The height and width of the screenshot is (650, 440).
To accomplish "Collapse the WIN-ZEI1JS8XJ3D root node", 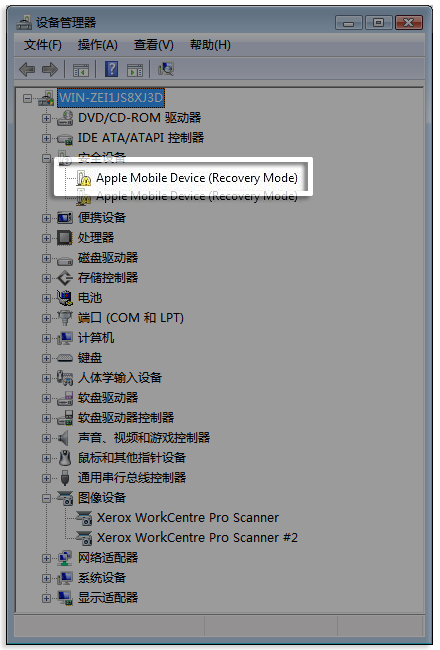I will pyautogui.click(x=27, y=98).
